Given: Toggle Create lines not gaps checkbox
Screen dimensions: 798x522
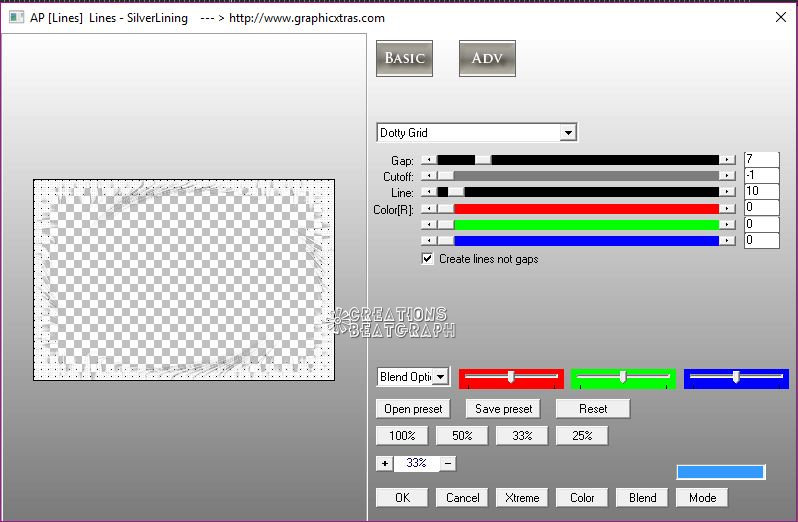Looking at the screenshot, I should [x=428, y=259].
